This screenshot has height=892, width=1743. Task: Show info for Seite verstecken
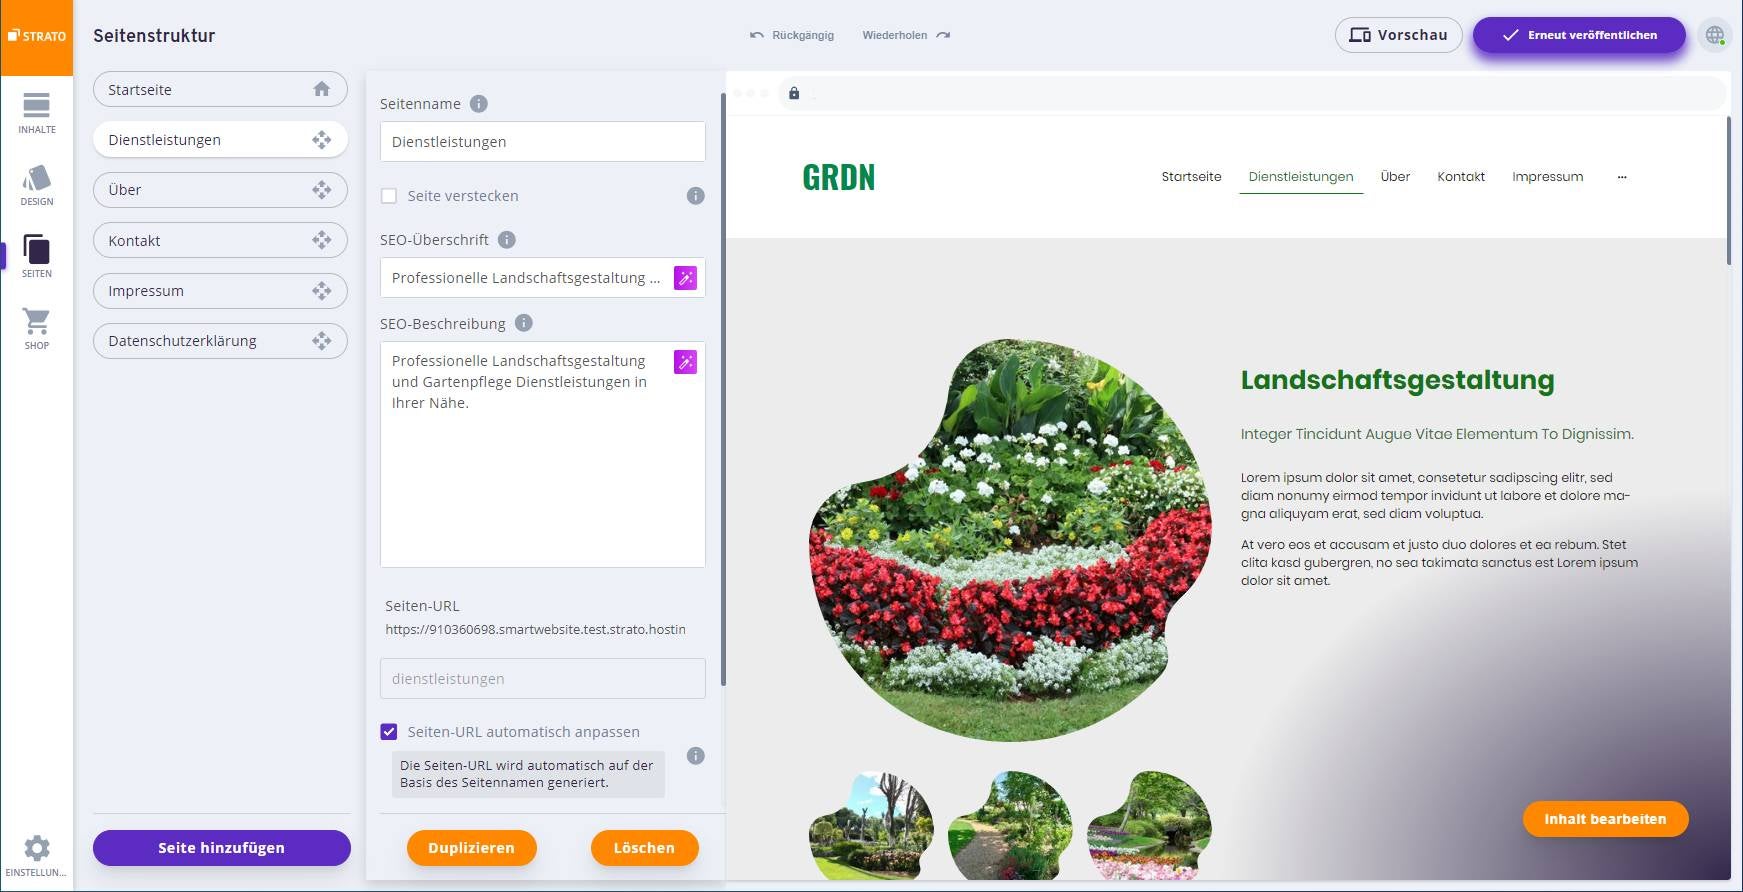coord(696,196)
